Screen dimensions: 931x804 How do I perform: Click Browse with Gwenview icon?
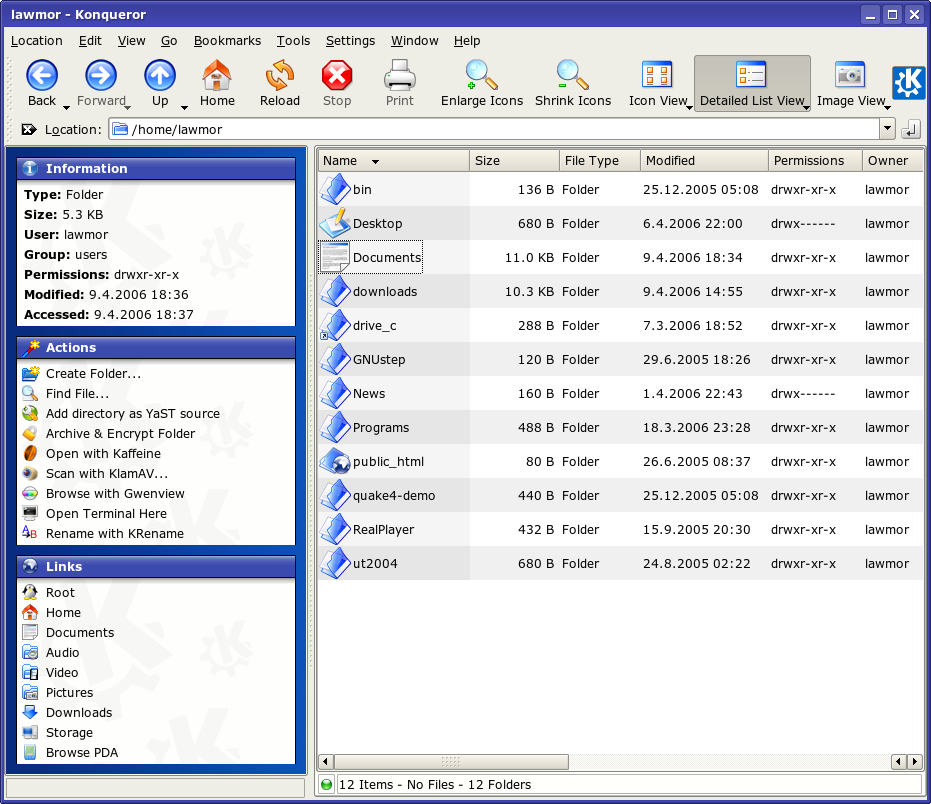(30, 493)
